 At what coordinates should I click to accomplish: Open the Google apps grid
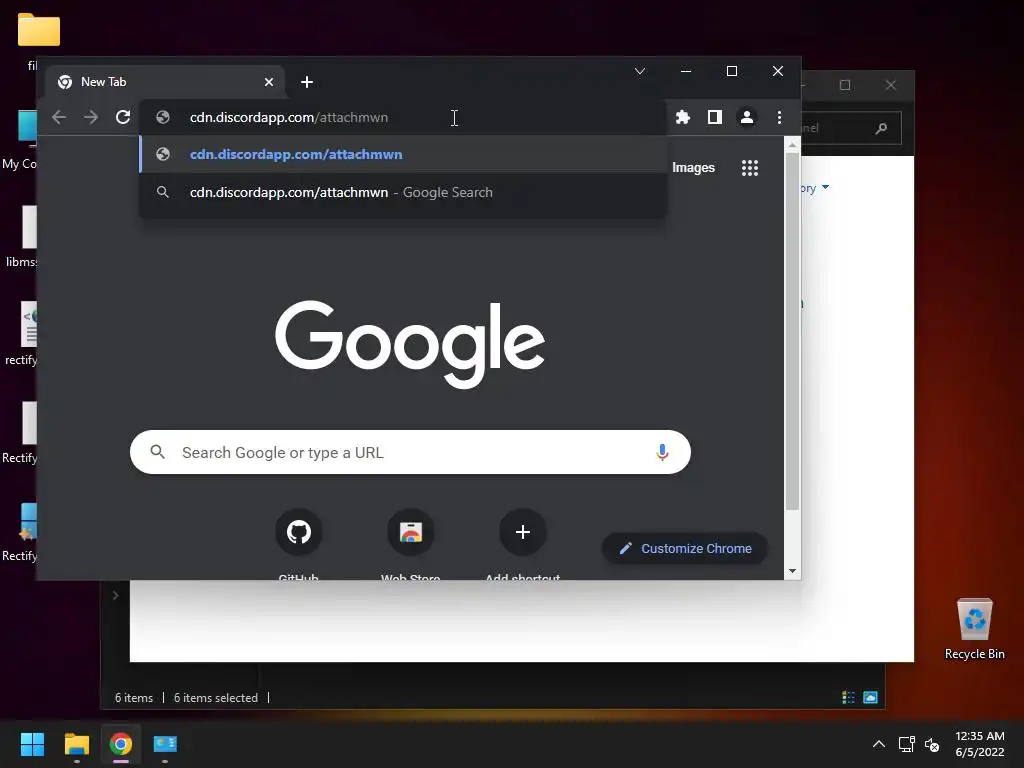(x=750, y=168)
